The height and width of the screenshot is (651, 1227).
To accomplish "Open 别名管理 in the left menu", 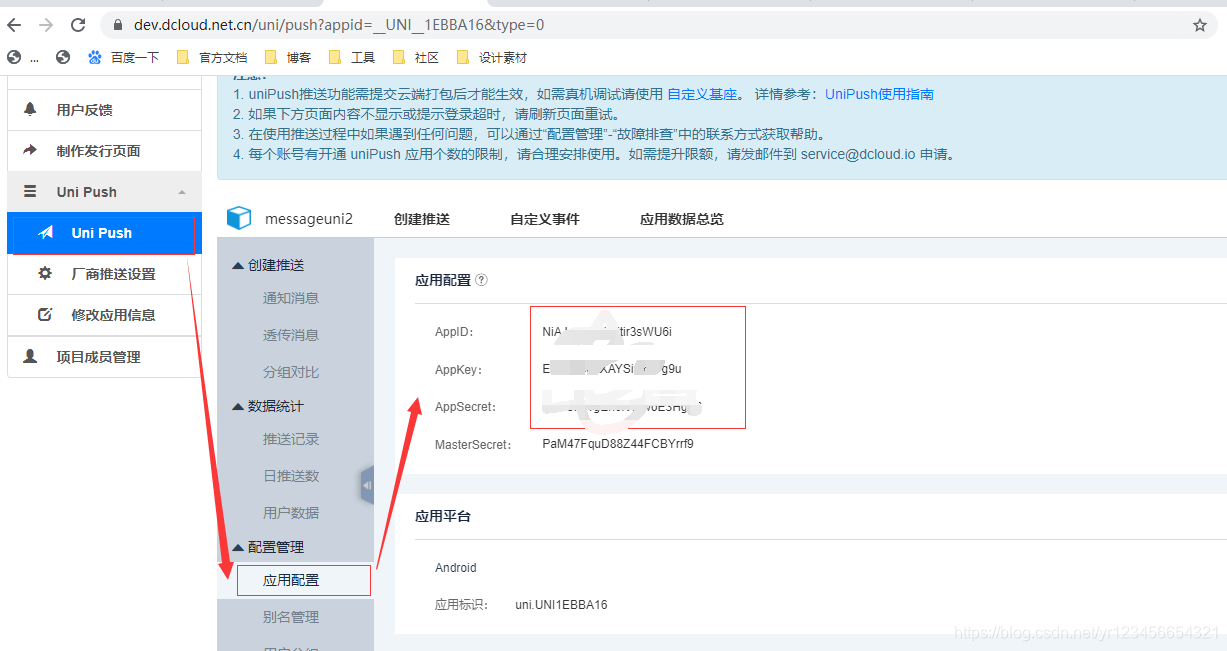I will point(291,617).
